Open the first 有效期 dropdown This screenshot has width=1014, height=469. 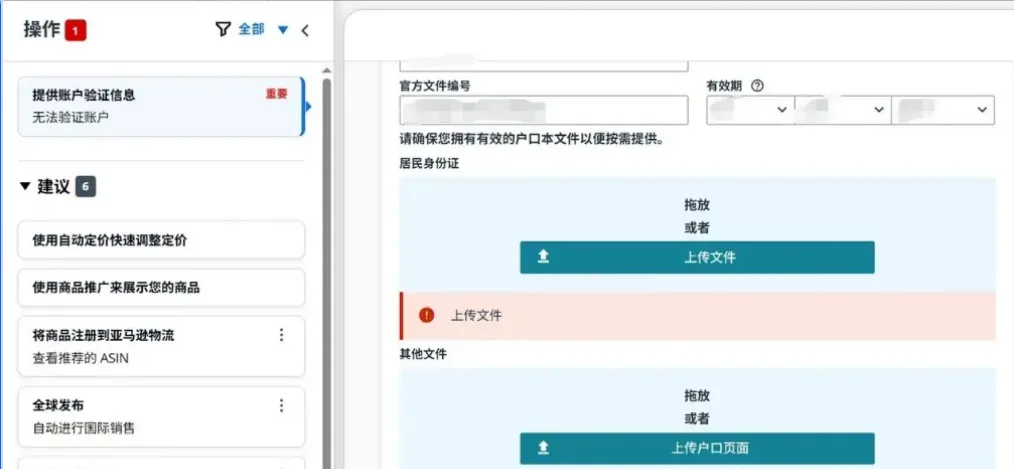pos(750,110)
